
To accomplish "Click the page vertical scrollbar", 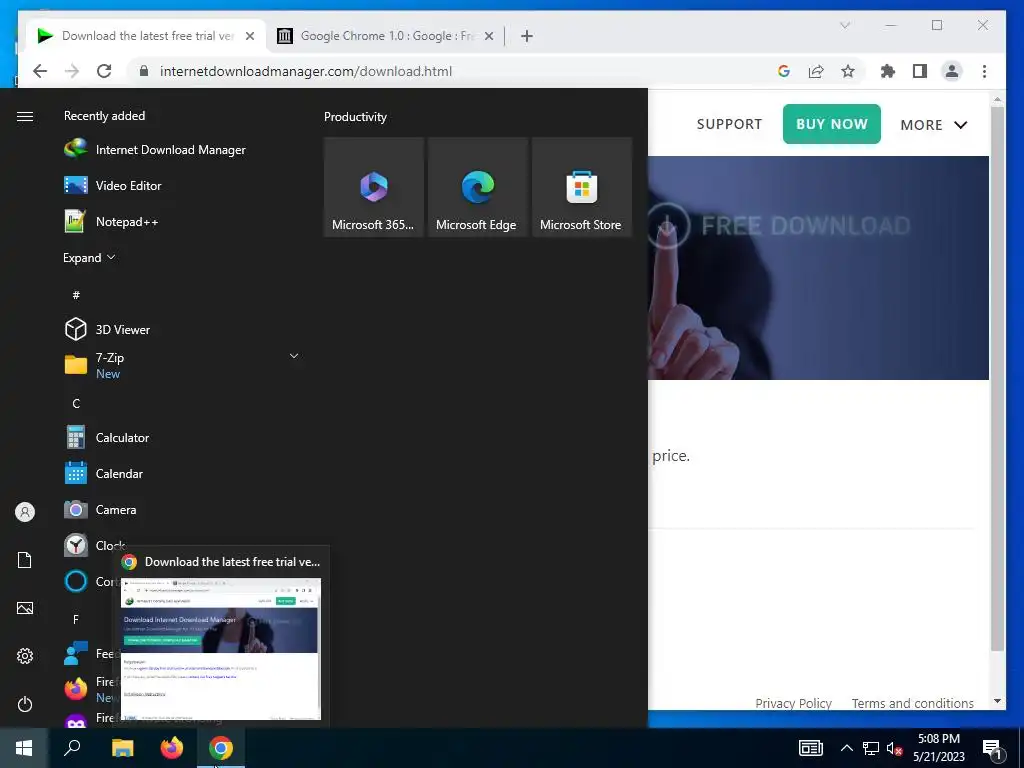I will (x=997, y=379).
